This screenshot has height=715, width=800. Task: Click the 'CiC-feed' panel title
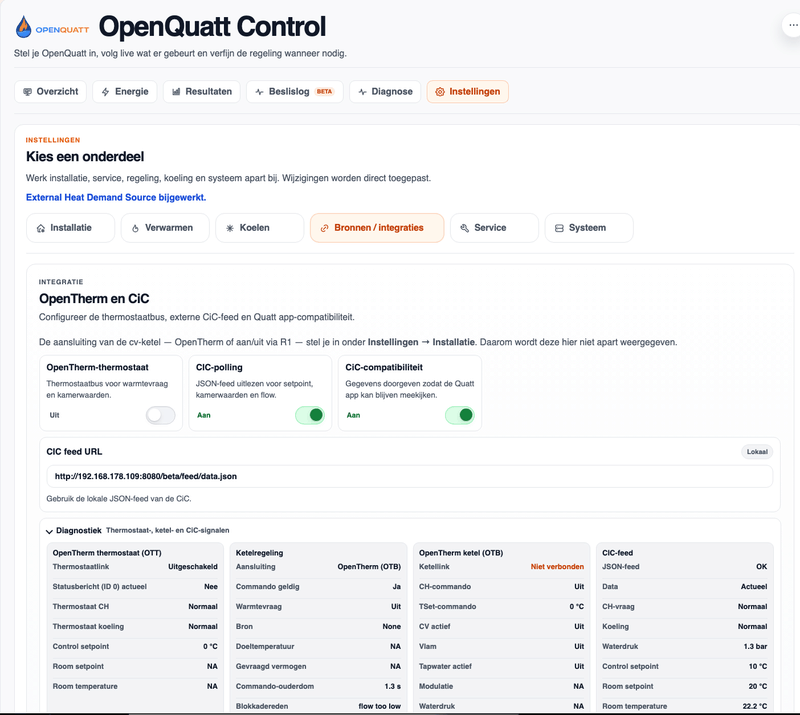(x=617, y=553)
